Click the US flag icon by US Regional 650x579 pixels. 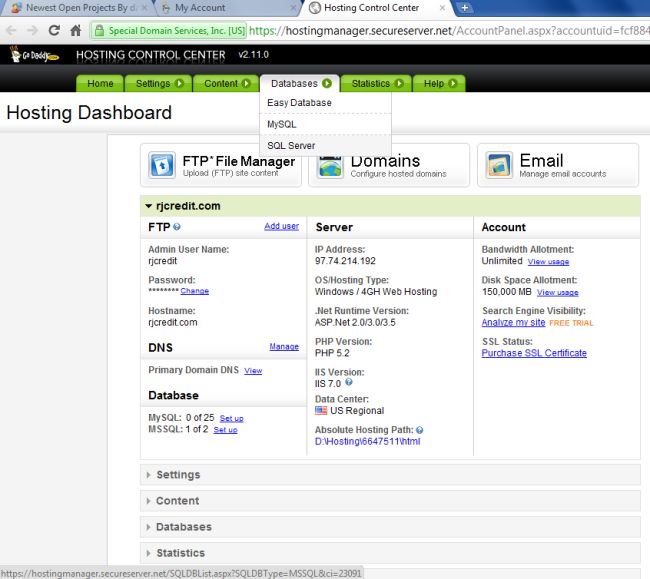pos(321,410)
